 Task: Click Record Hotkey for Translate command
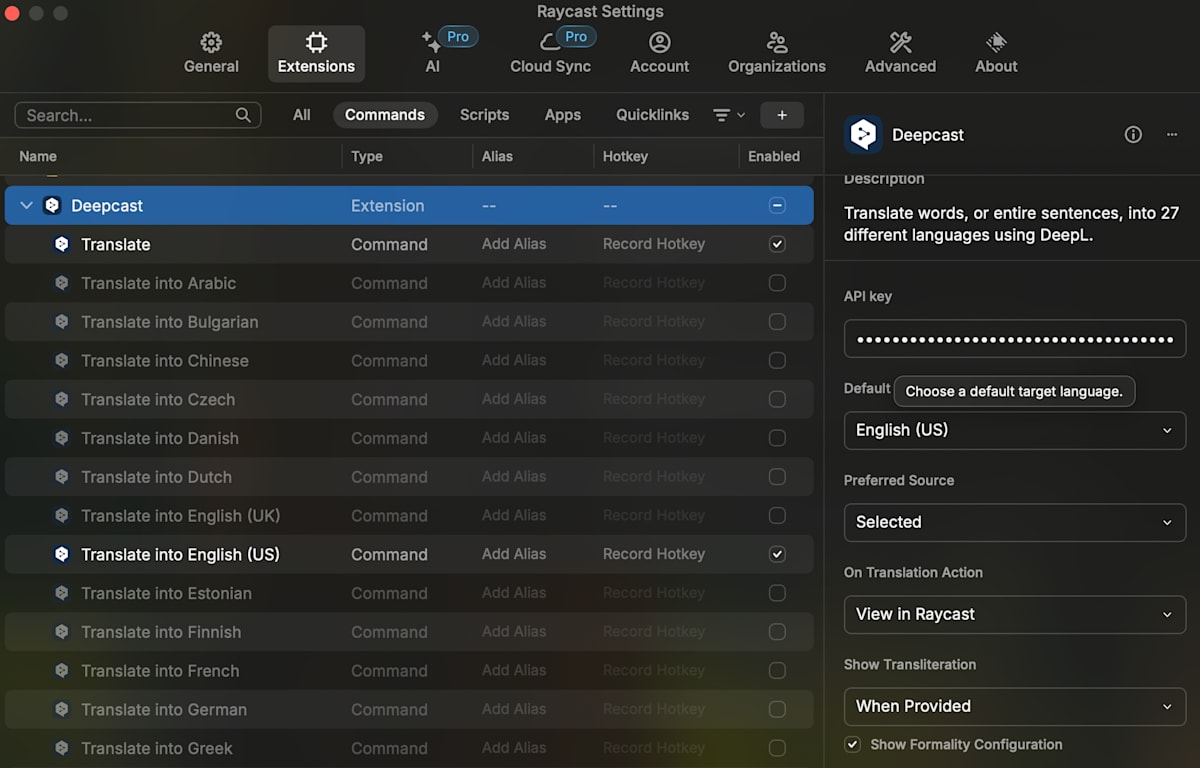(x=654, y=244)
